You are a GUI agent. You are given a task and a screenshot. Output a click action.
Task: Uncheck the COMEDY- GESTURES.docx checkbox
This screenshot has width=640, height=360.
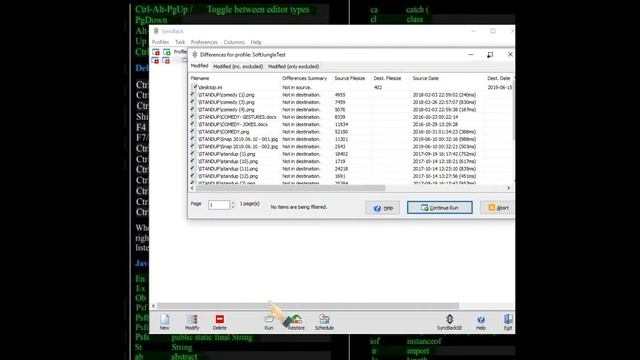tap(193, 116)
